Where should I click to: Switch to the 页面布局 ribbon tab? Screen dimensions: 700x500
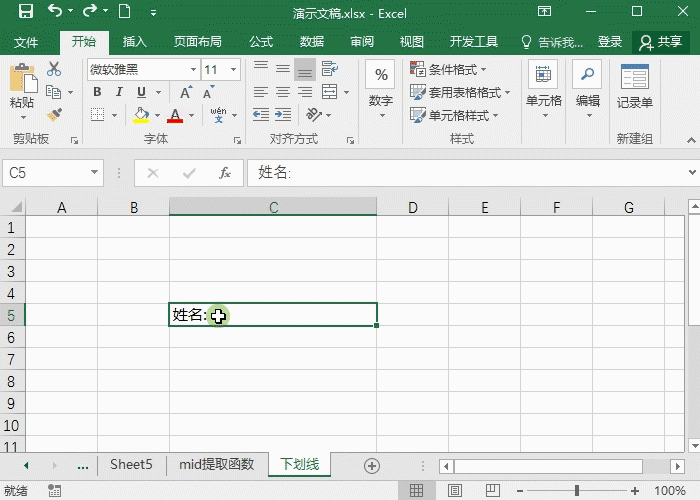point(197,42)
